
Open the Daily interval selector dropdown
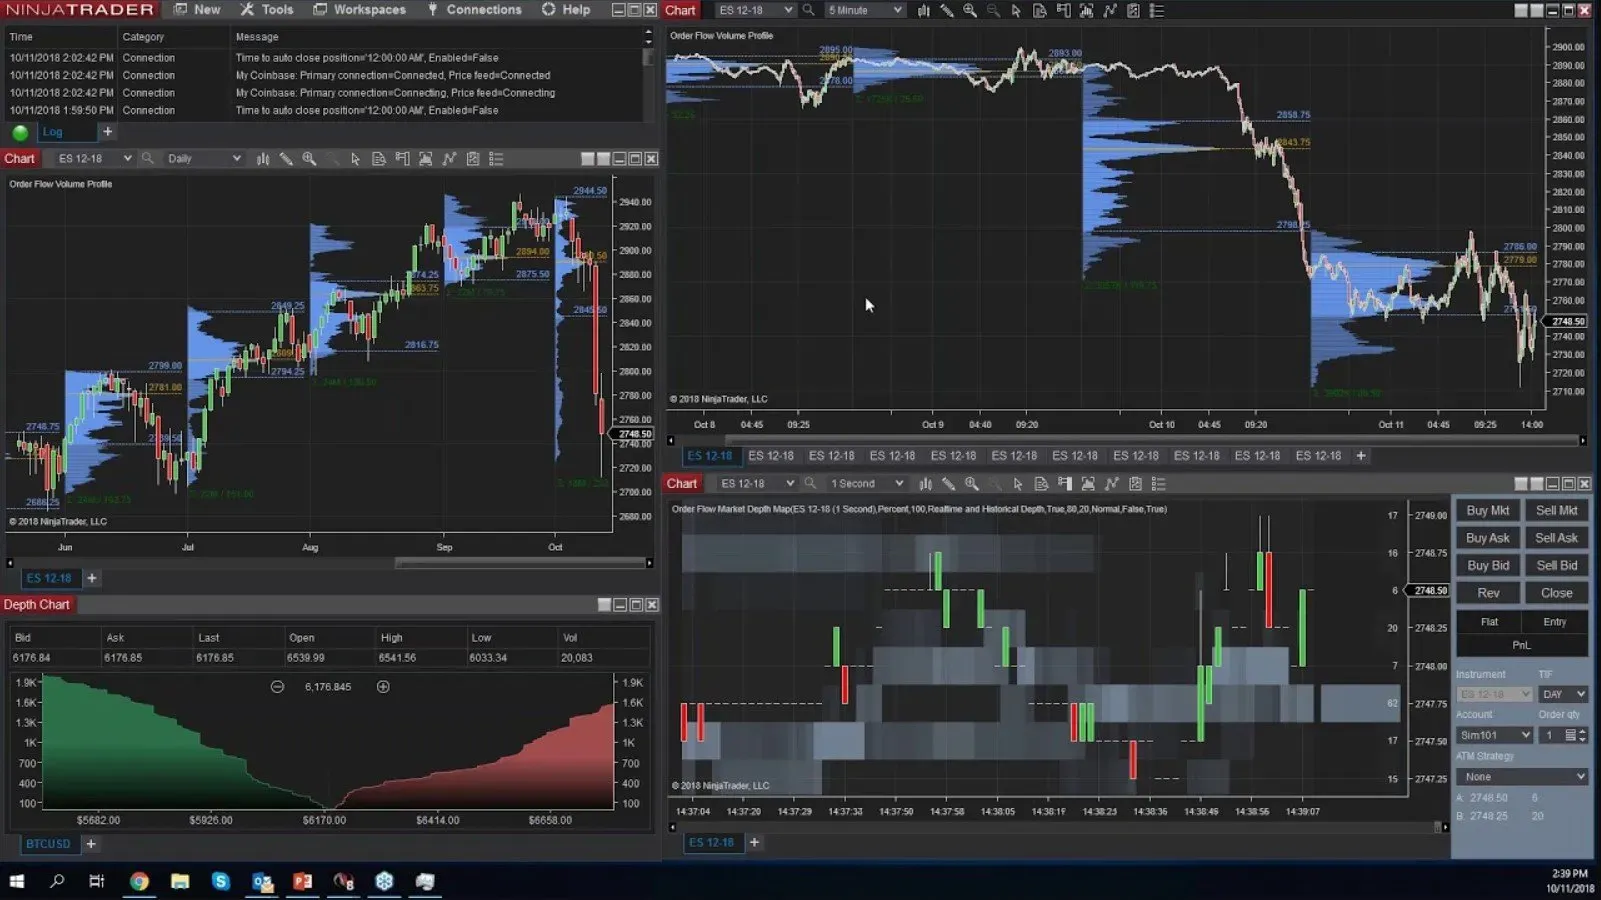[x=237, y=158]
